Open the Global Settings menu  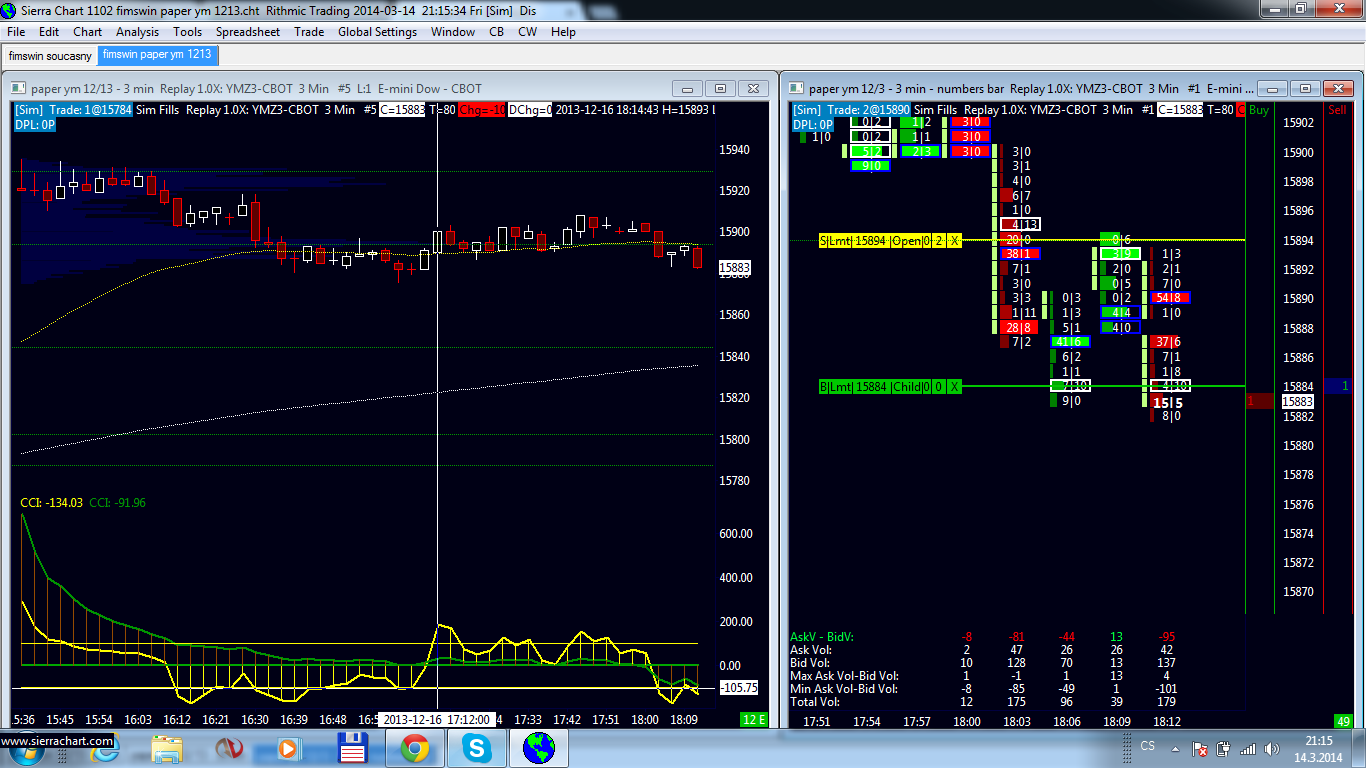click(x=377, y=32)
